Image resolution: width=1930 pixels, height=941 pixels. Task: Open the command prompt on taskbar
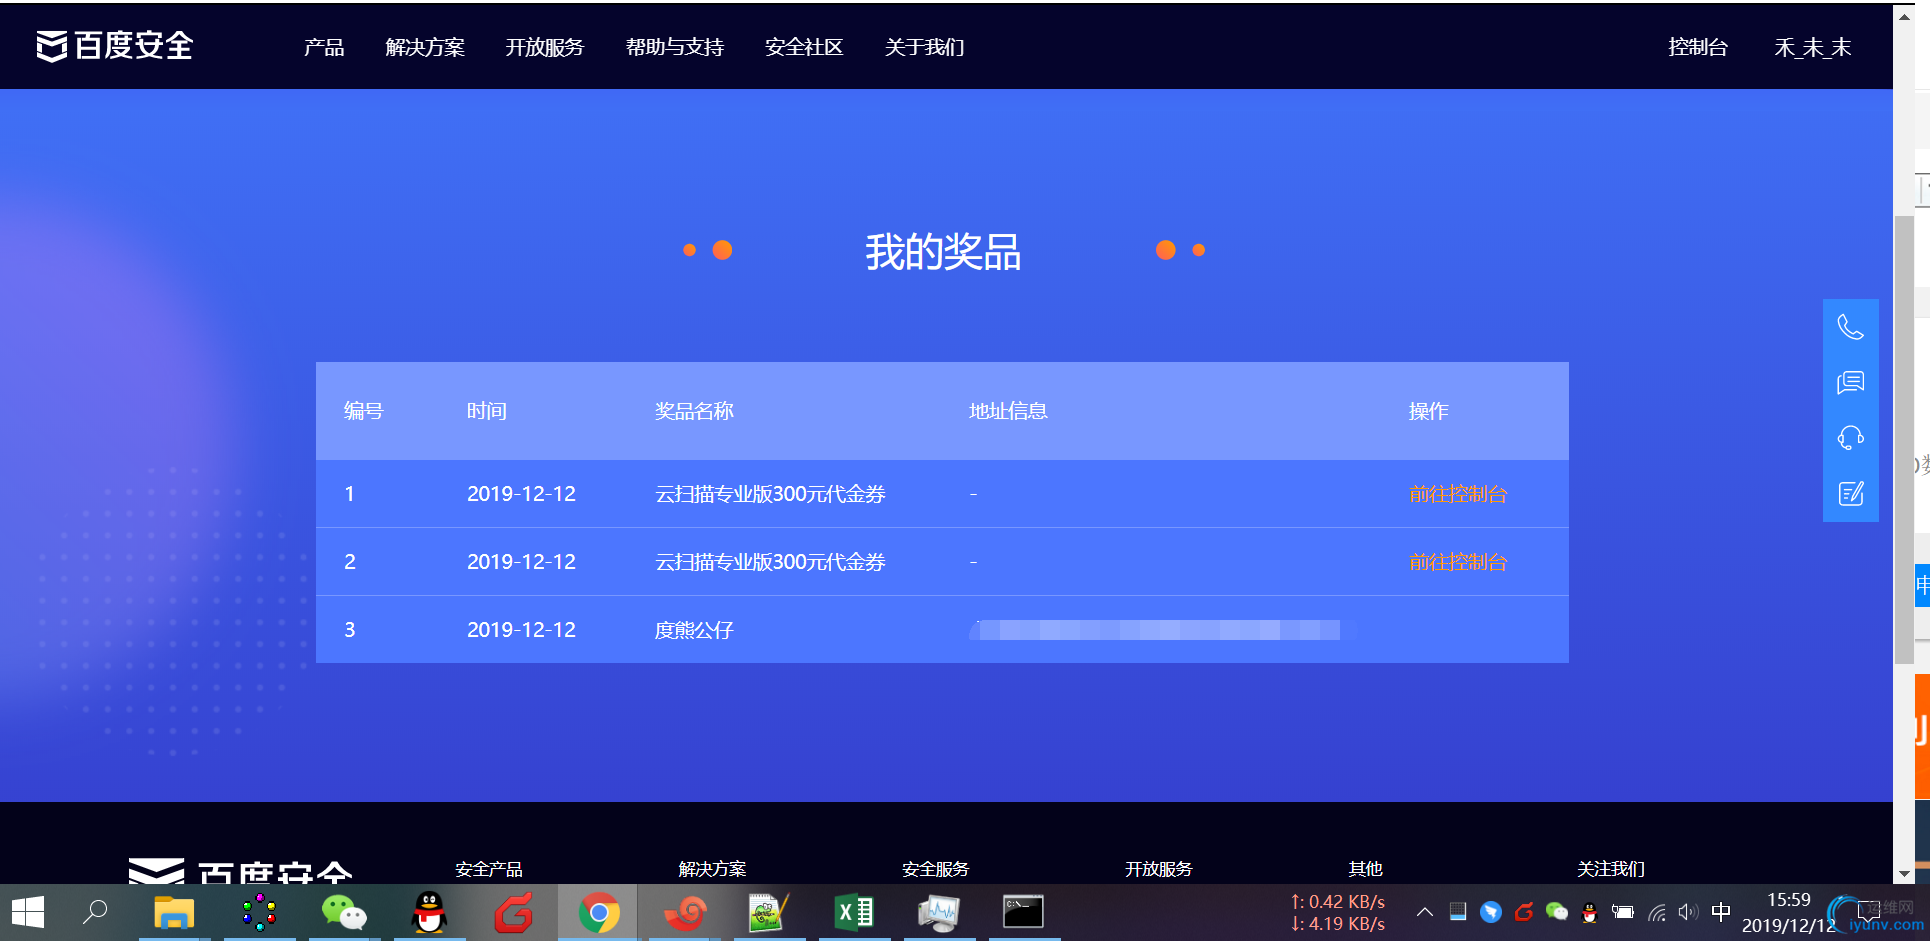pos(1024,912)
